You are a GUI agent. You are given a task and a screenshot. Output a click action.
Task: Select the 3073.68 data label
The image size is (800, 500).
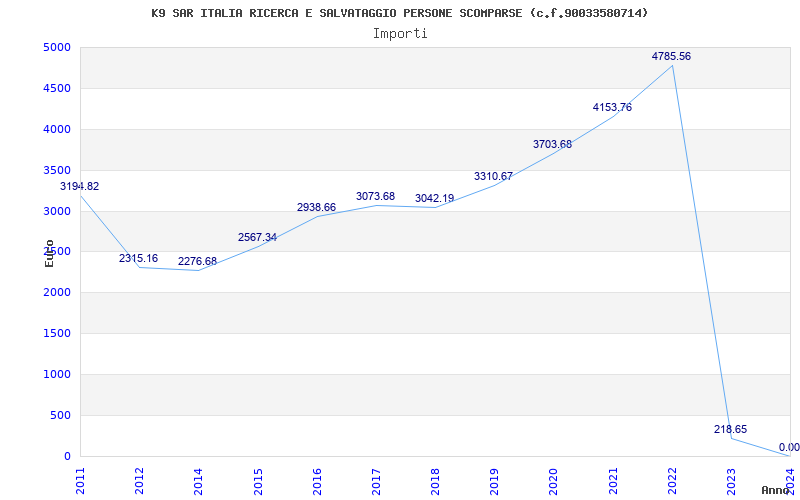pyautogui.click(x=376, y=196)
